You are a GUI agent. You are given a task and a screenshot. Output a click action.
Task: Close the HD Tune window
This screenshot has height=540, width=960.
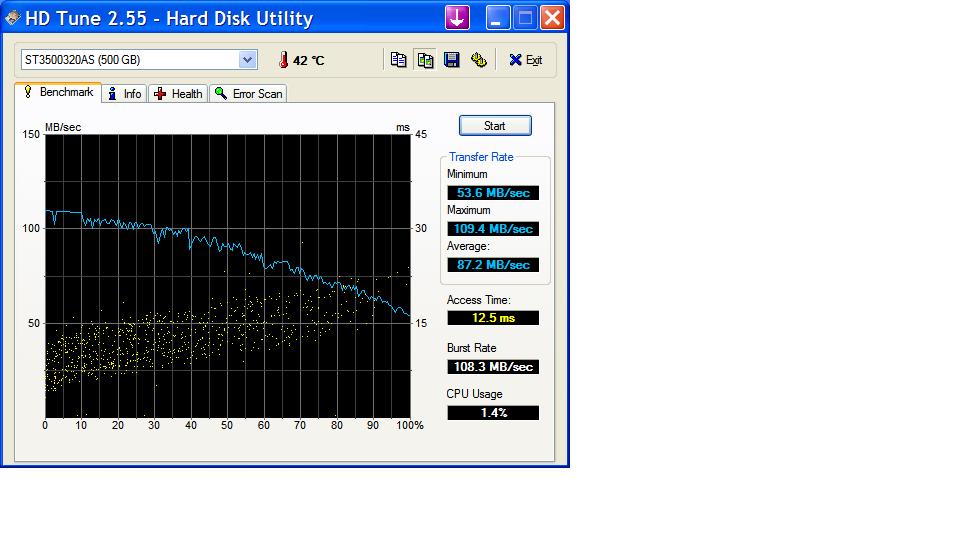pyautogui.click(x=552, y=17)
